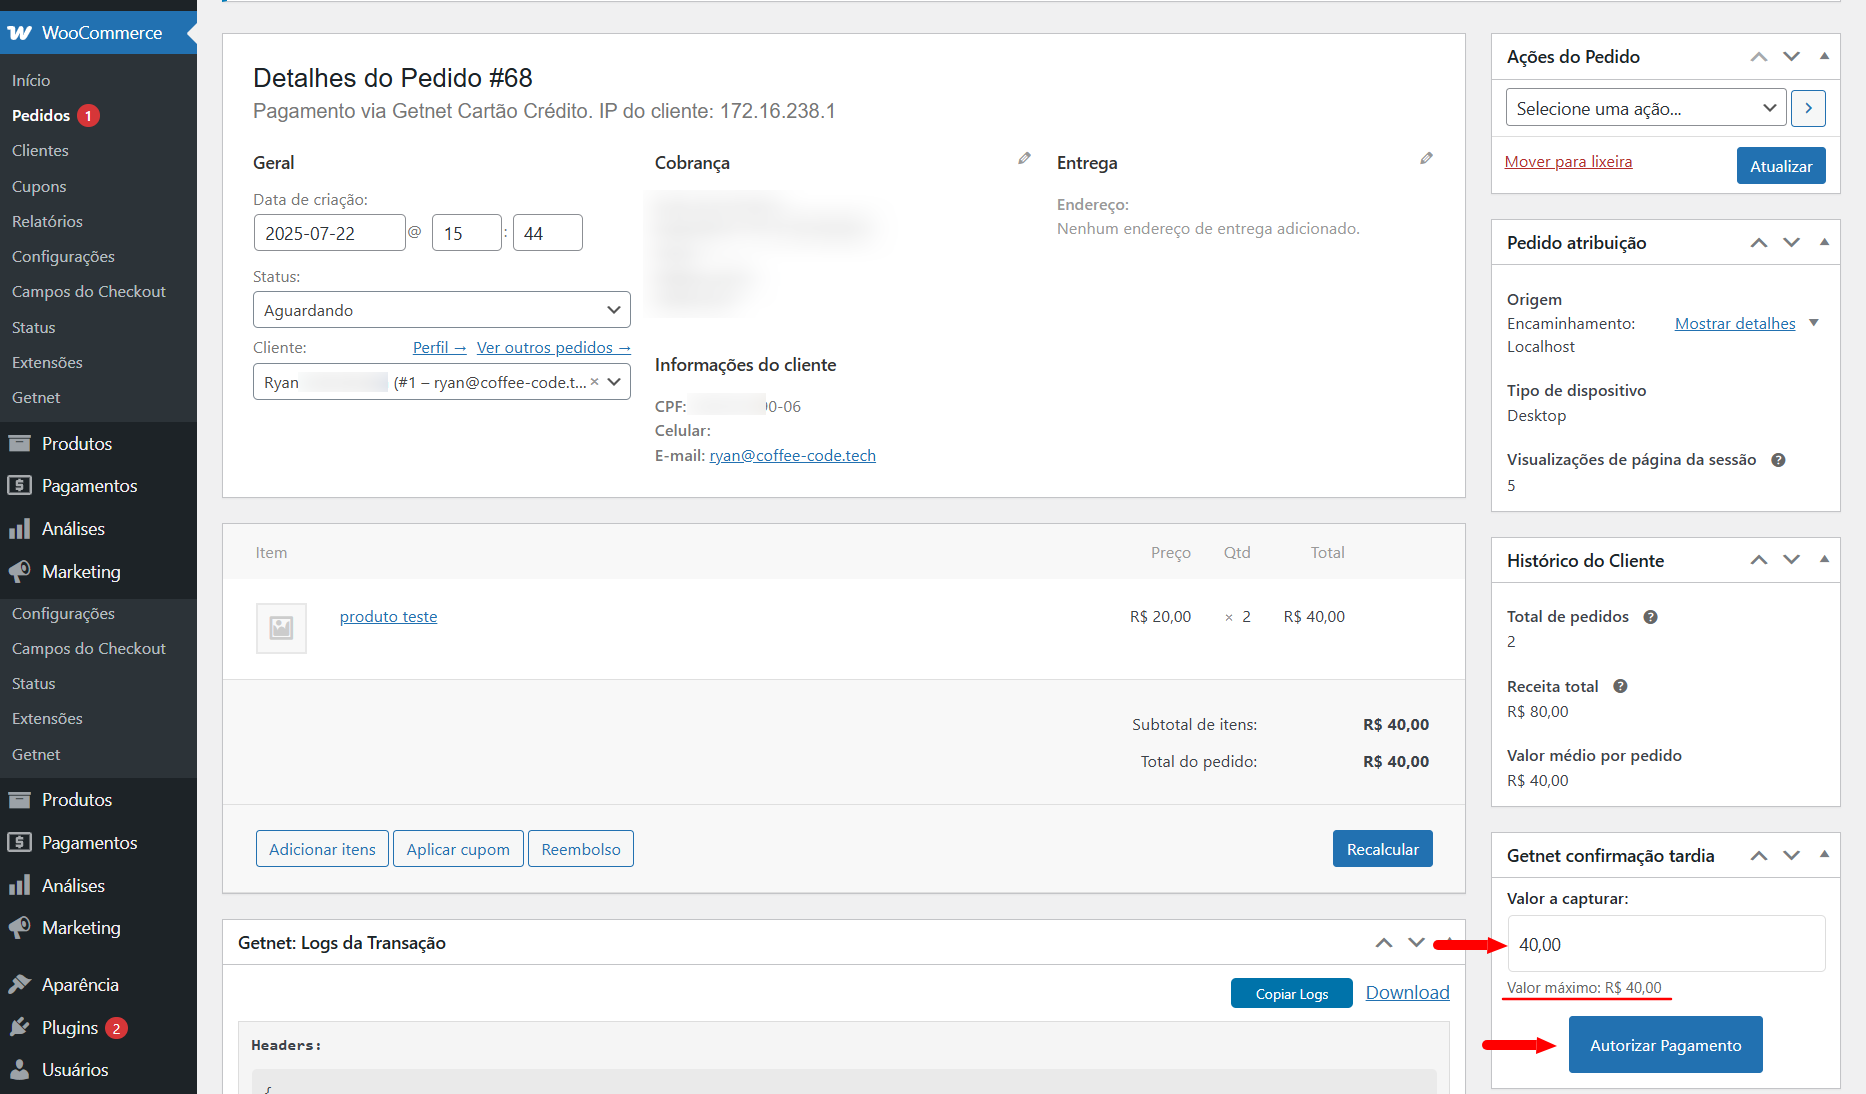Click Aplicar cupom button
This screenshot has width=1866, height=1094.
[458, 849]
